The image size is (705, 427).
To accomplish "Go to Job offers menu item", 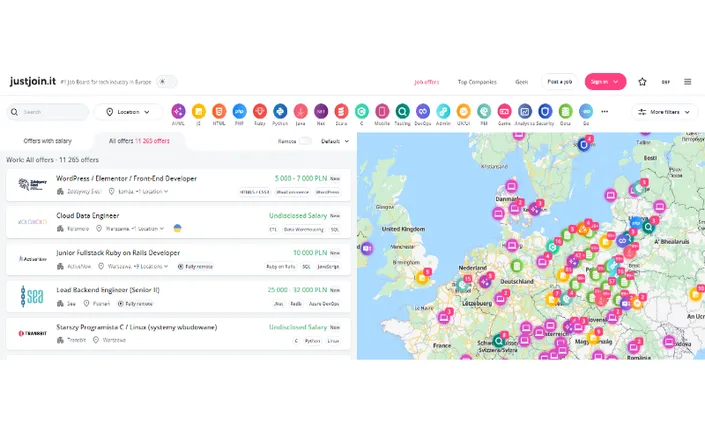I will 427,82.
